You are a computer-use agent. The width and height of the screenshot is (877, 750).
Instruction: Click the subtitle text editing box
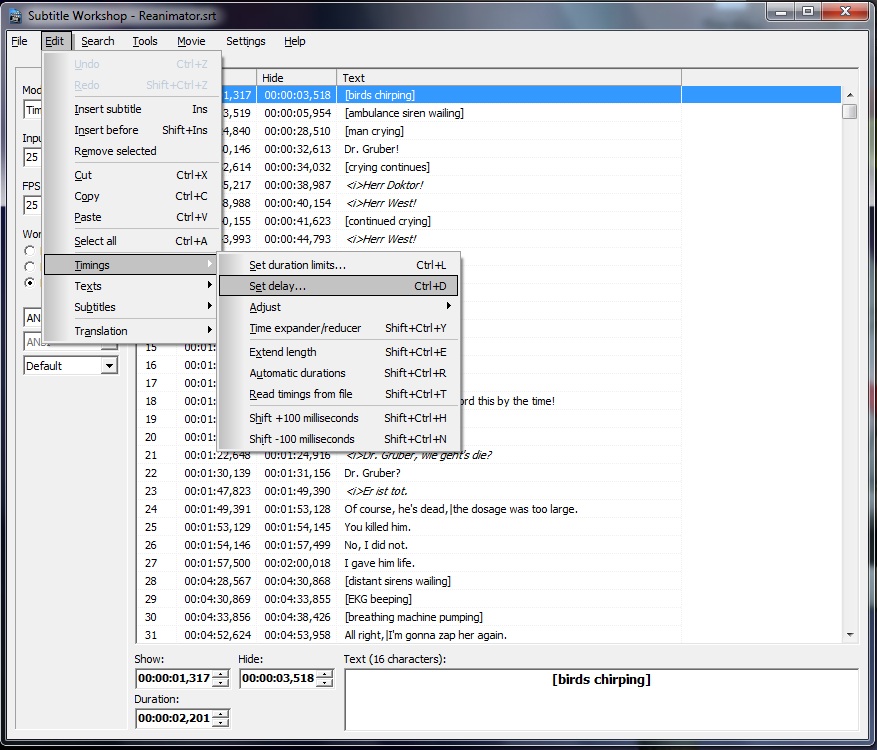pyautogui.click(x=601, y=700)
